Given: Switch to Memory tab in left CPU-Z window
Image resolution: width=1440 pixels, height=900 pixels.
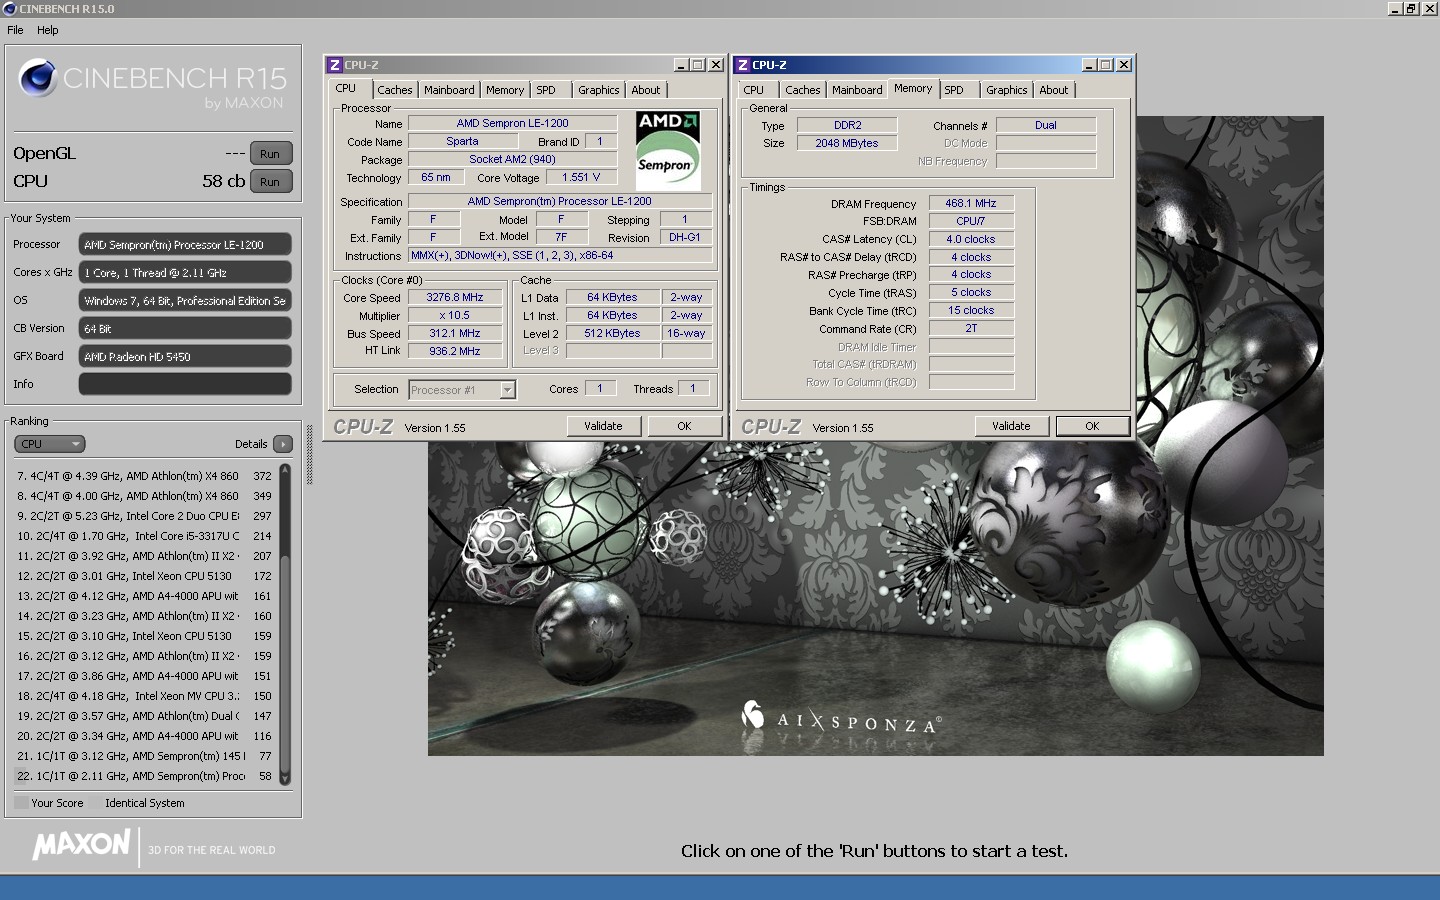Looking at the screenshot, I should coord(505,90).
